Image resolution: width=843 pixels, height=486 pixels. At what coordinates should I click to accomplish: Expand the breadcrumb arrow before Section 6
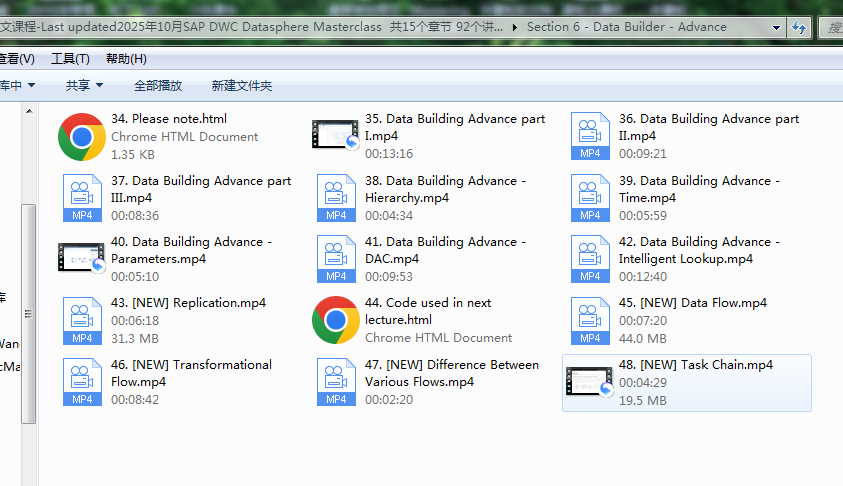tap(515, 27)
